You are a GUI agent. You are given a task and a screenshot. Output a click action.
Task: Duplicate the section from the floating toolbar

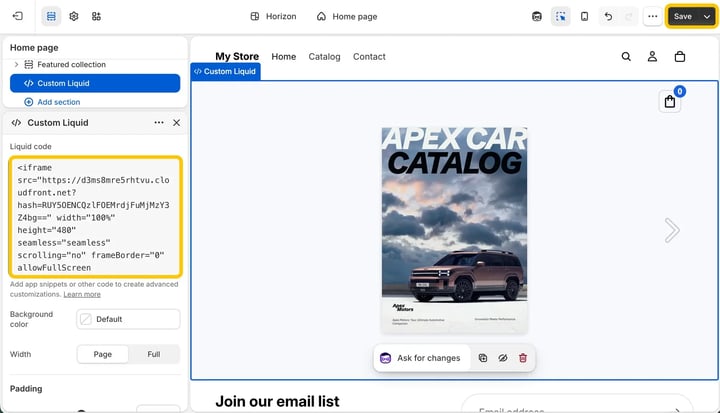pyautogui.click(x=483, y=358)
